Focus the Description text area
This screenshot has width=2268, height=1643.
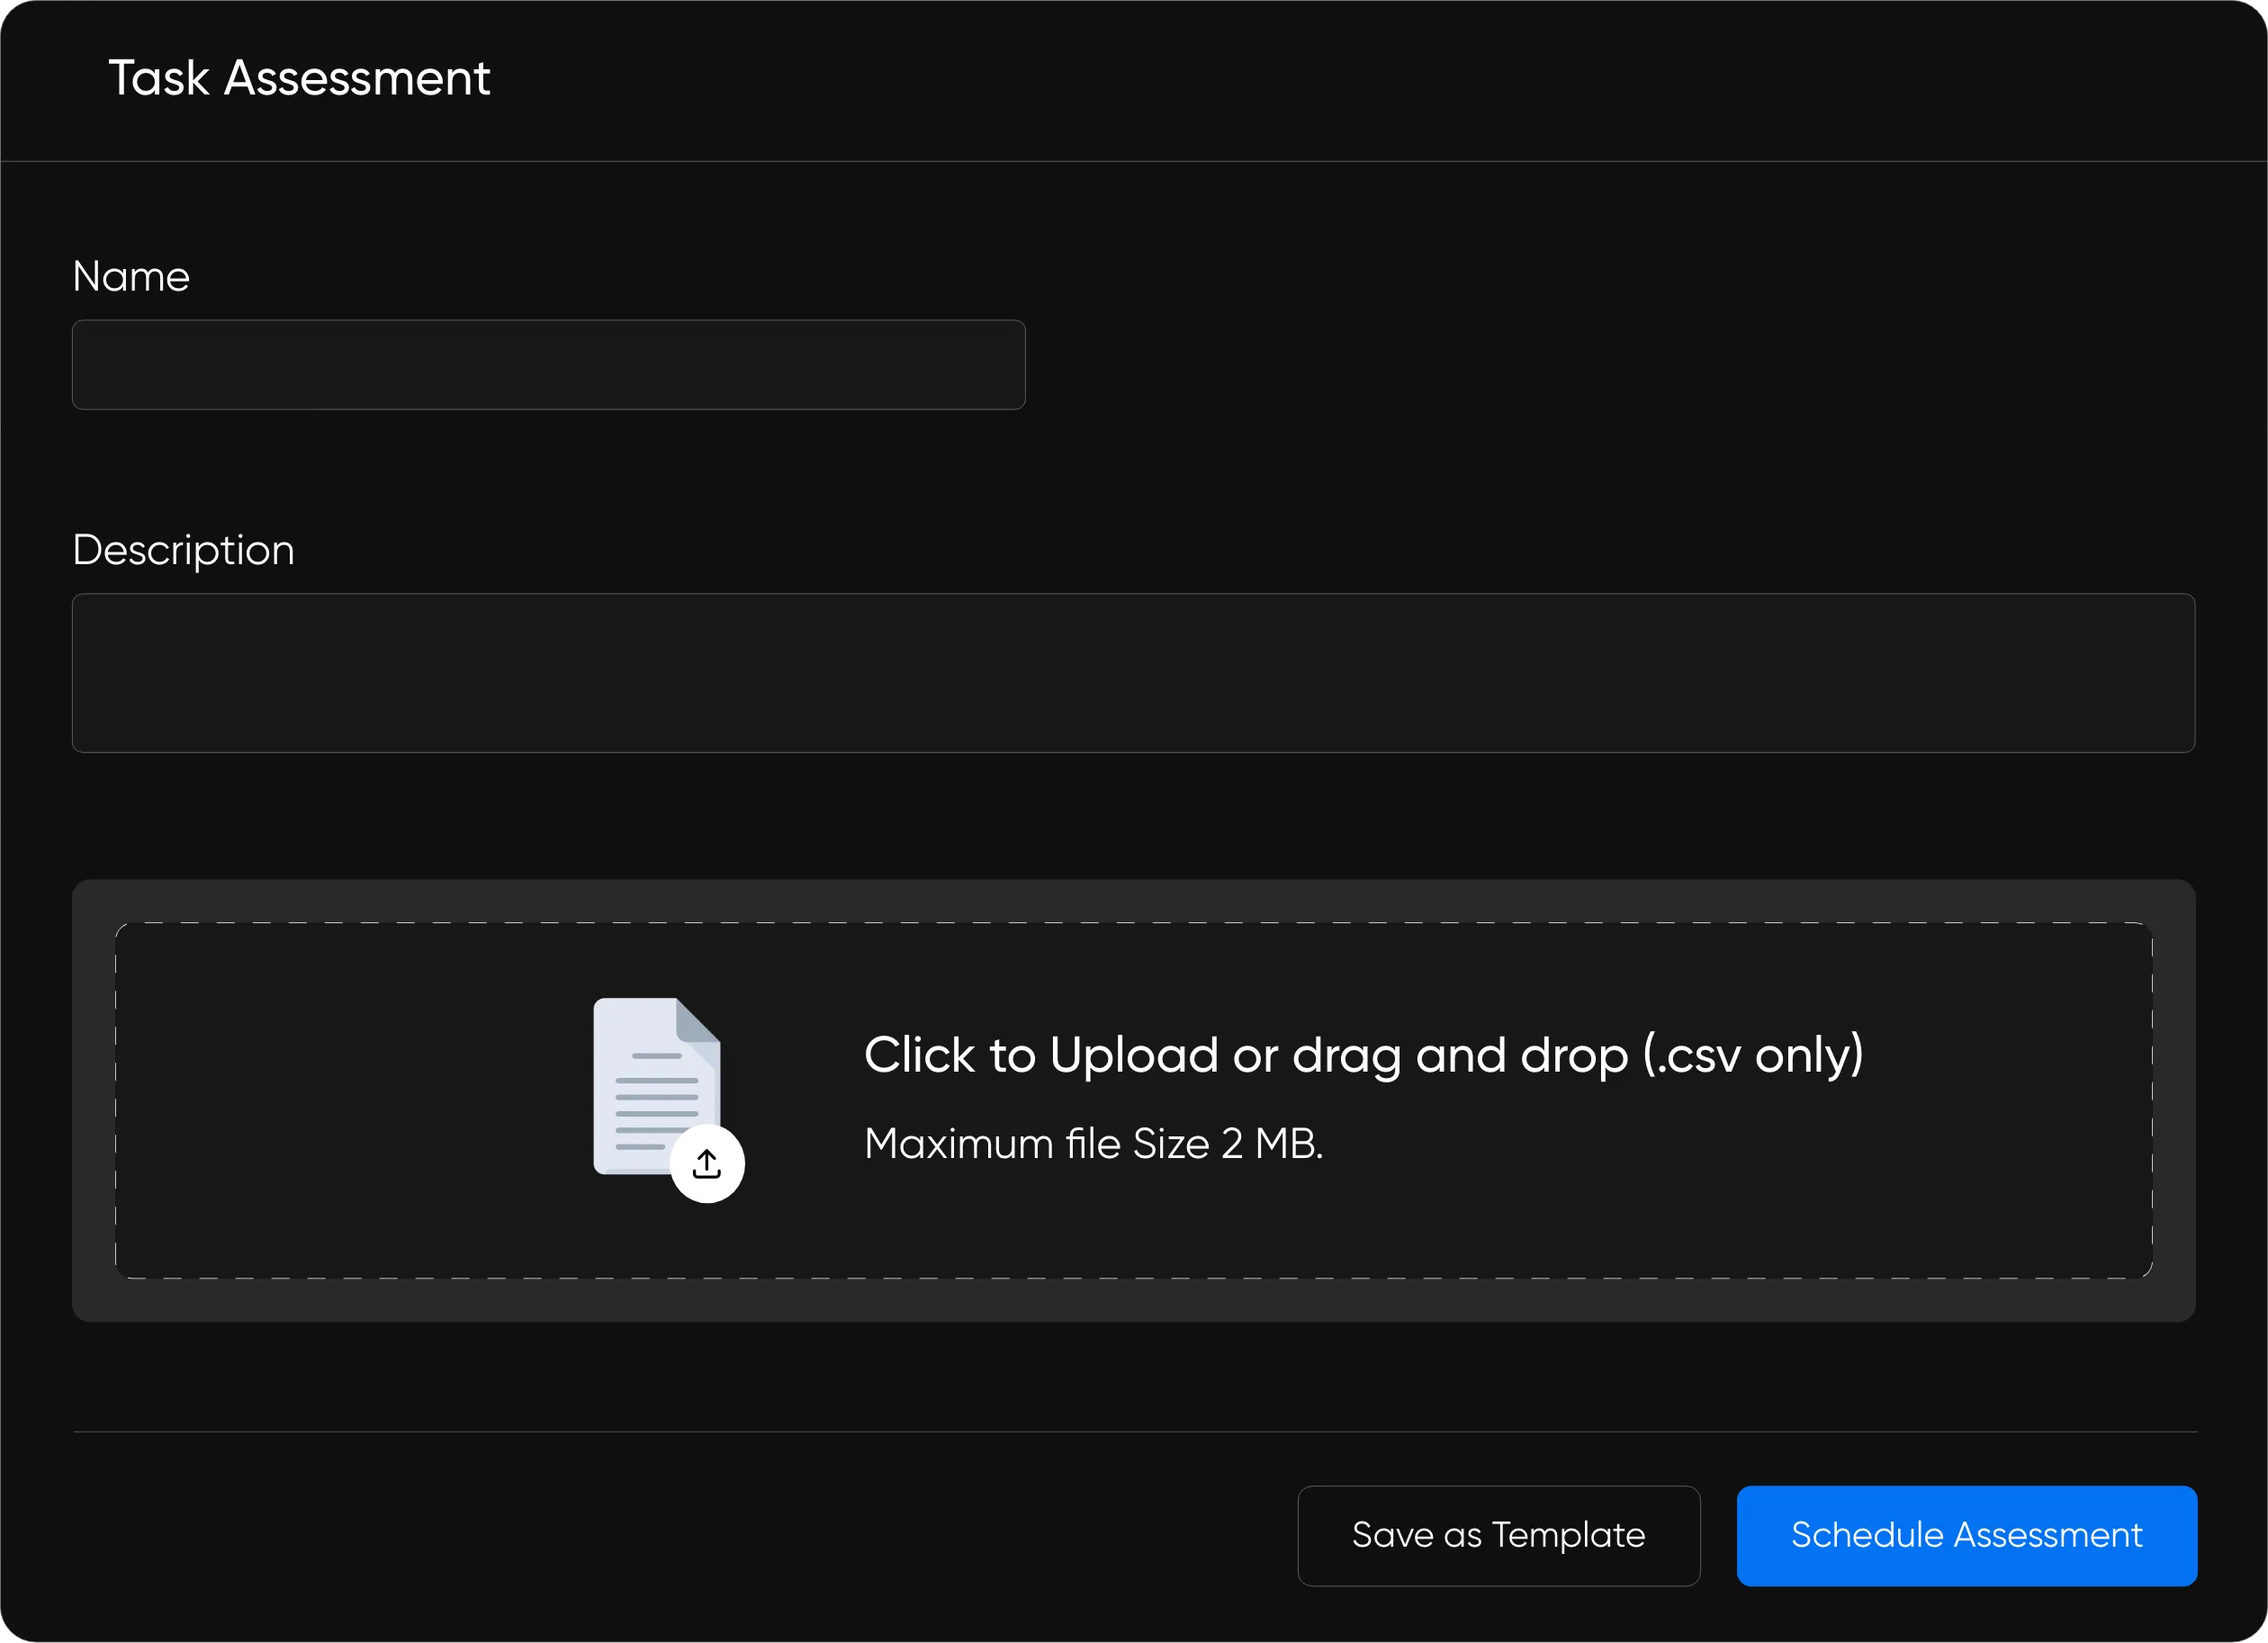[x=1133, y=673]
